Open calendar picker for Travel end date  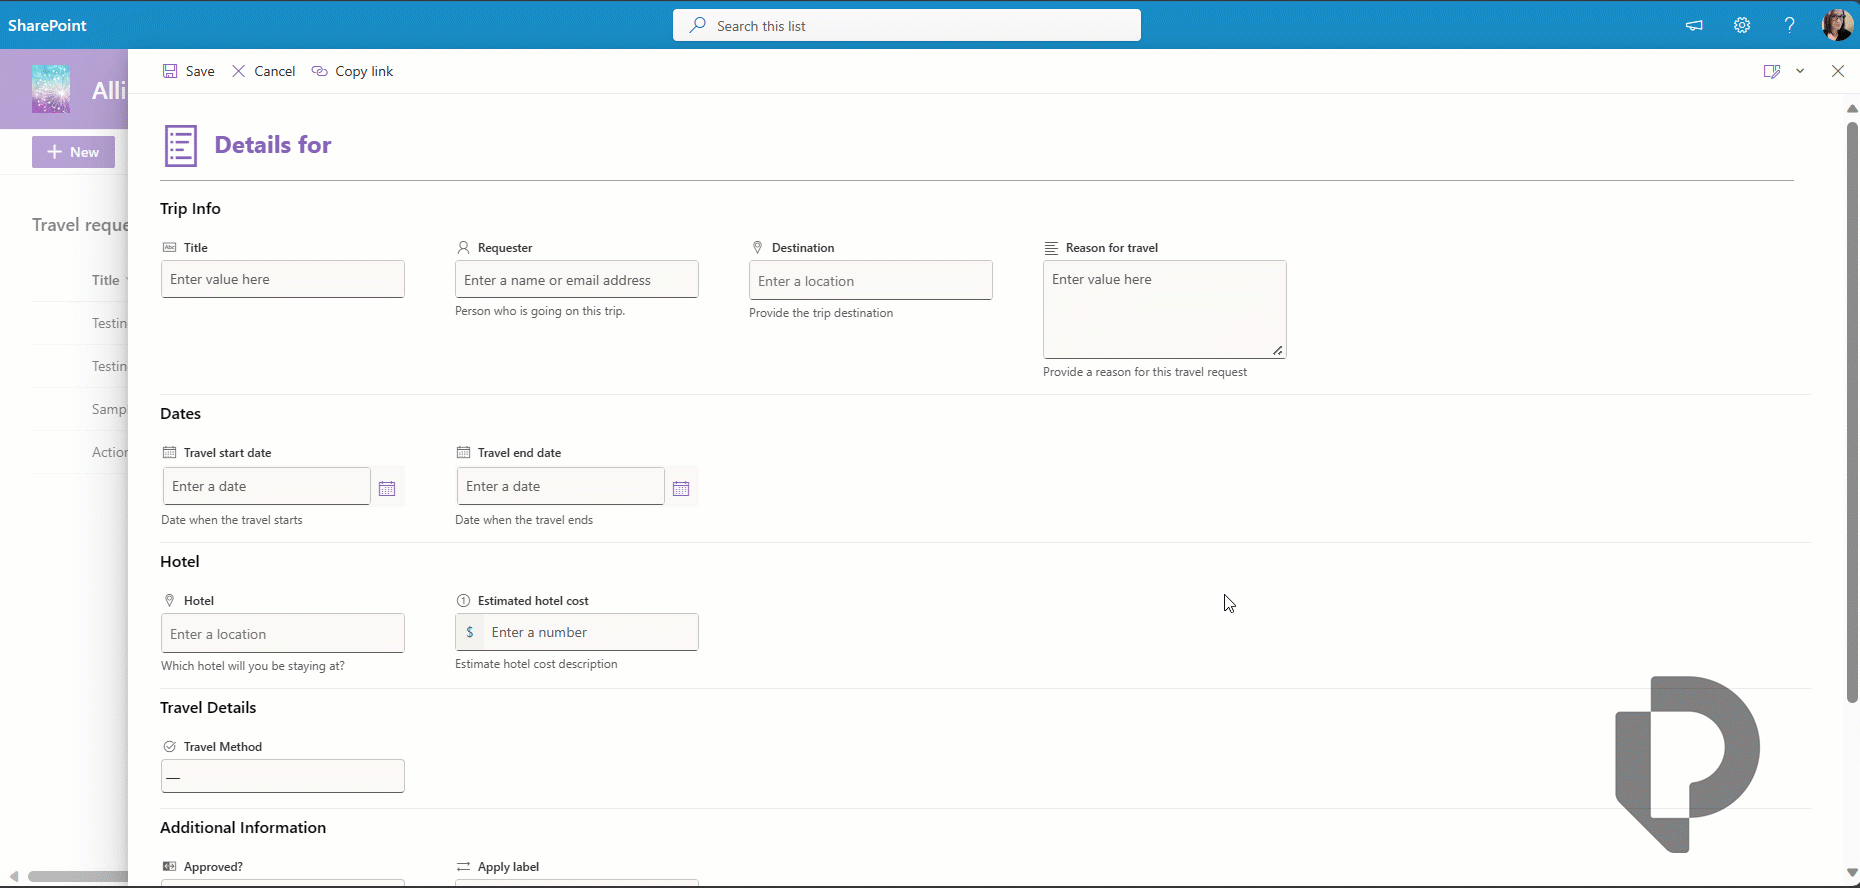tap(681, 488)
